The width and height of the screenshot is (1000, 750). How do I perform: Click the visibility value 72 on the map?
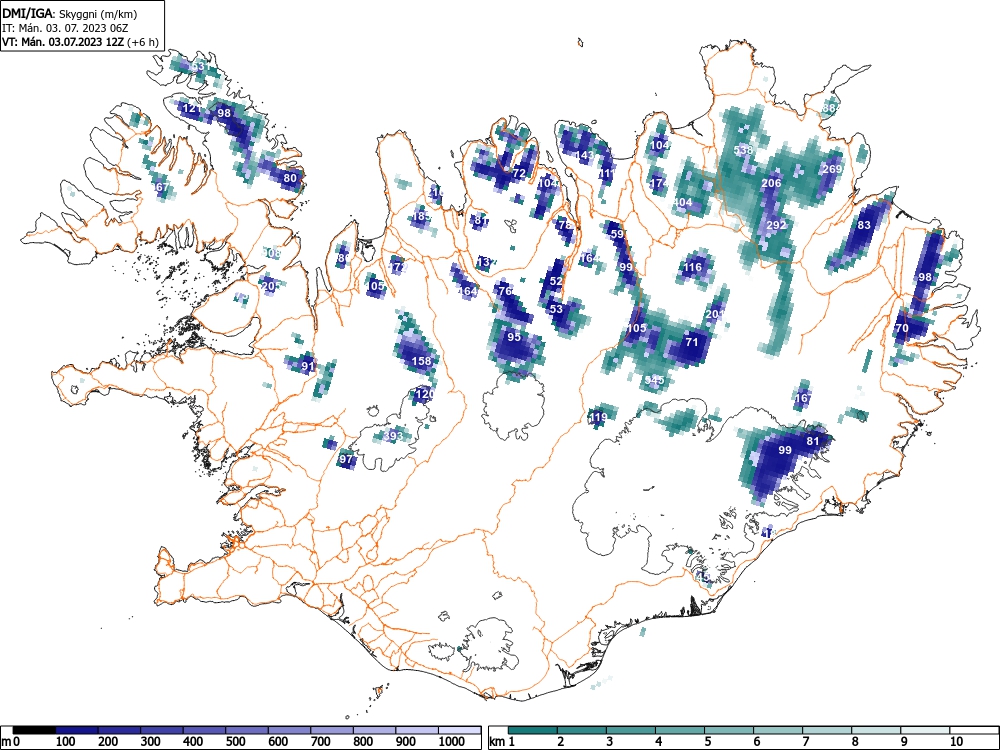click(519, 173)
